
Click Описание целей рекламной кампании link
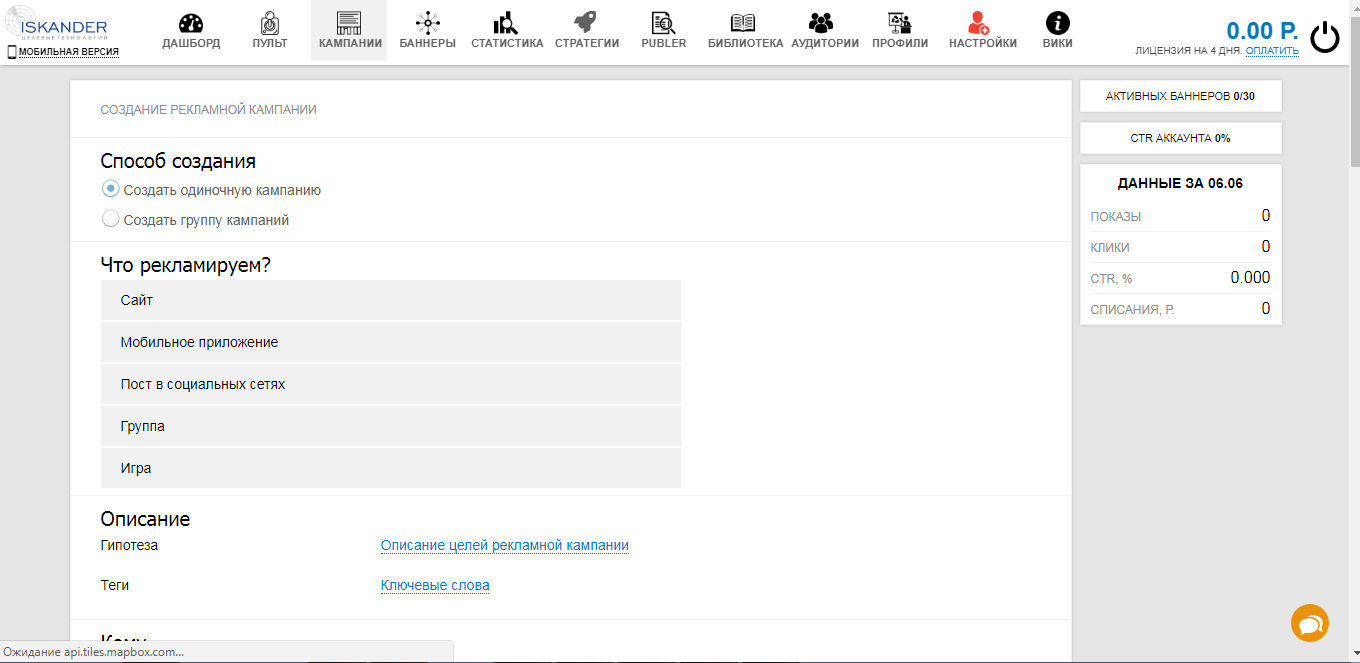[x=505, y=546]
